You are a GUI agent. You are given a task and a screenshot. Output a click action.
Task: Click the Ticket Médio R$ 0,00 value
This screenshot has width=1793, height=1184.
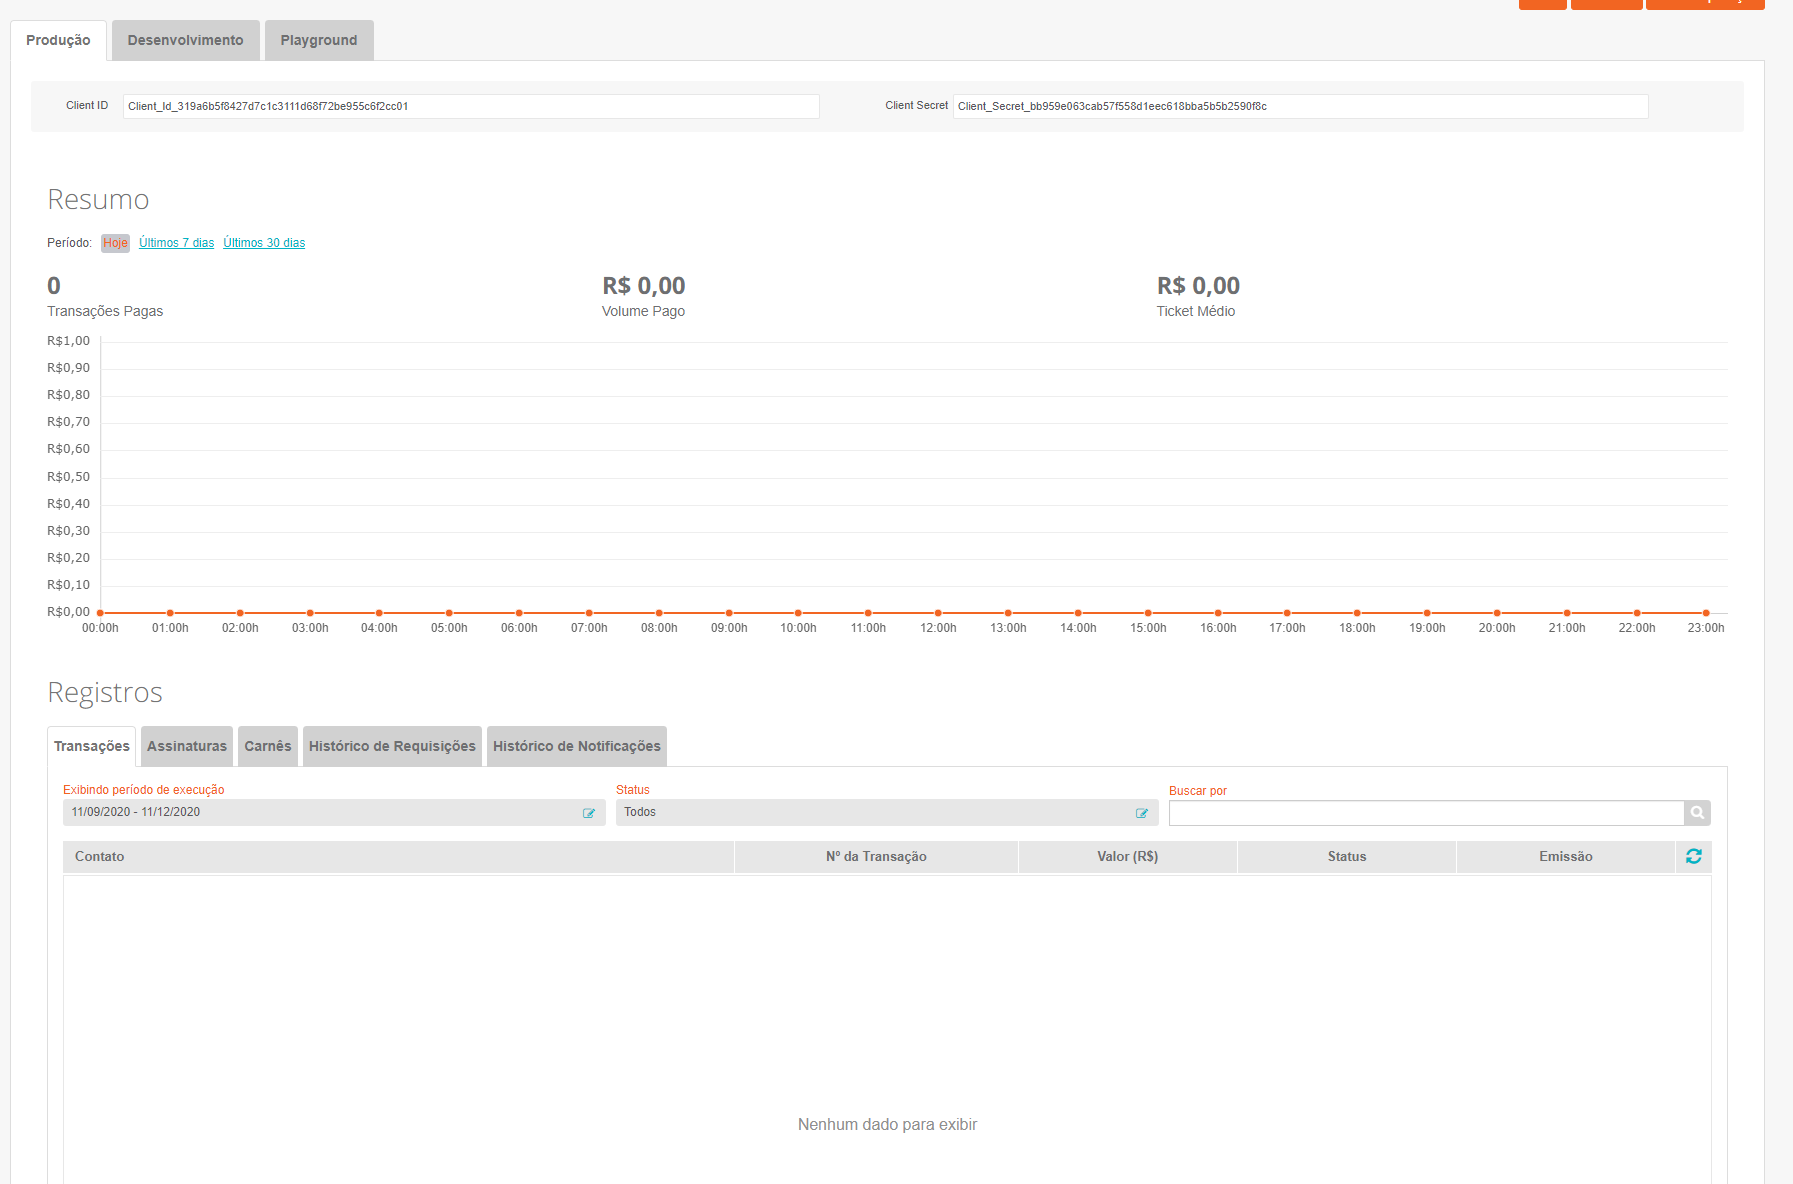[1198, 286]
